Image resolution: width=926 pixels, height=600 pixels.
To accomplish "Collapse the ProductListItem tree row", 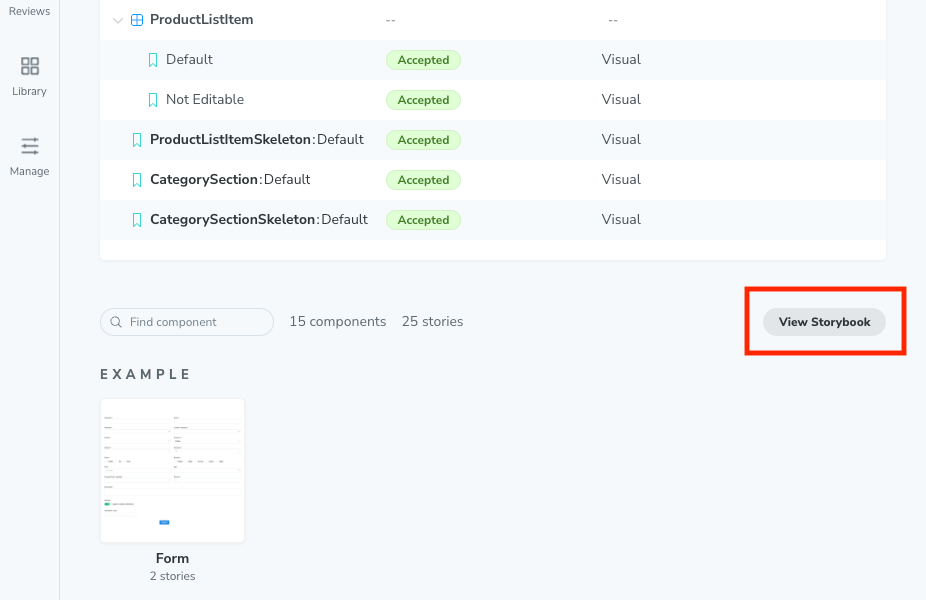I will tap(118, 20).
